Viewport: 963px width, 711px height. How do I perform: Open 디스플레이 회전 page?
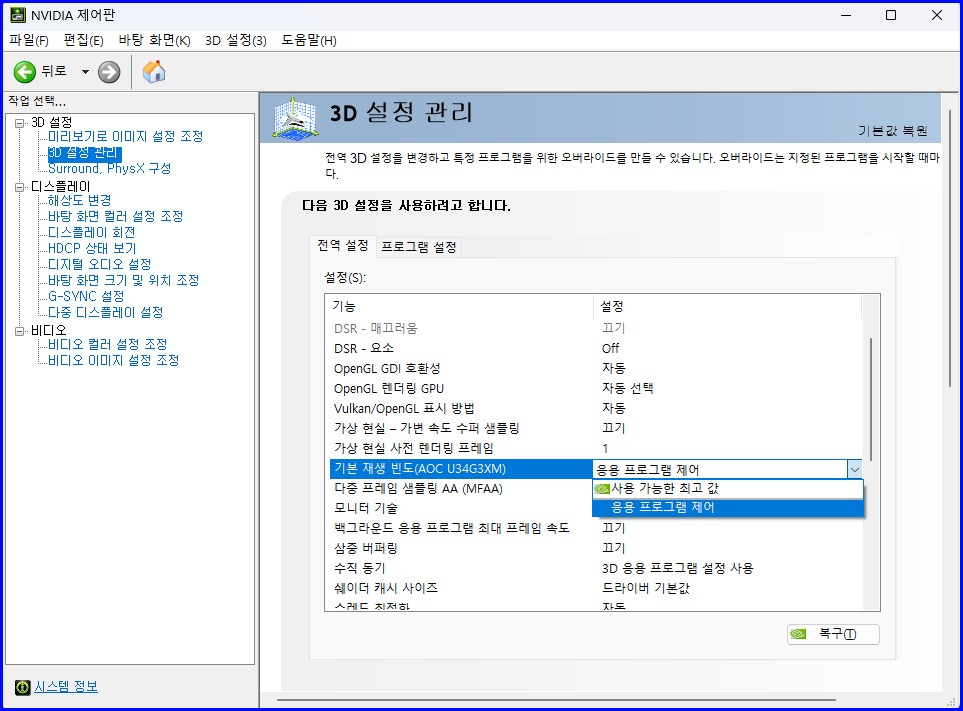coord(92,232)
